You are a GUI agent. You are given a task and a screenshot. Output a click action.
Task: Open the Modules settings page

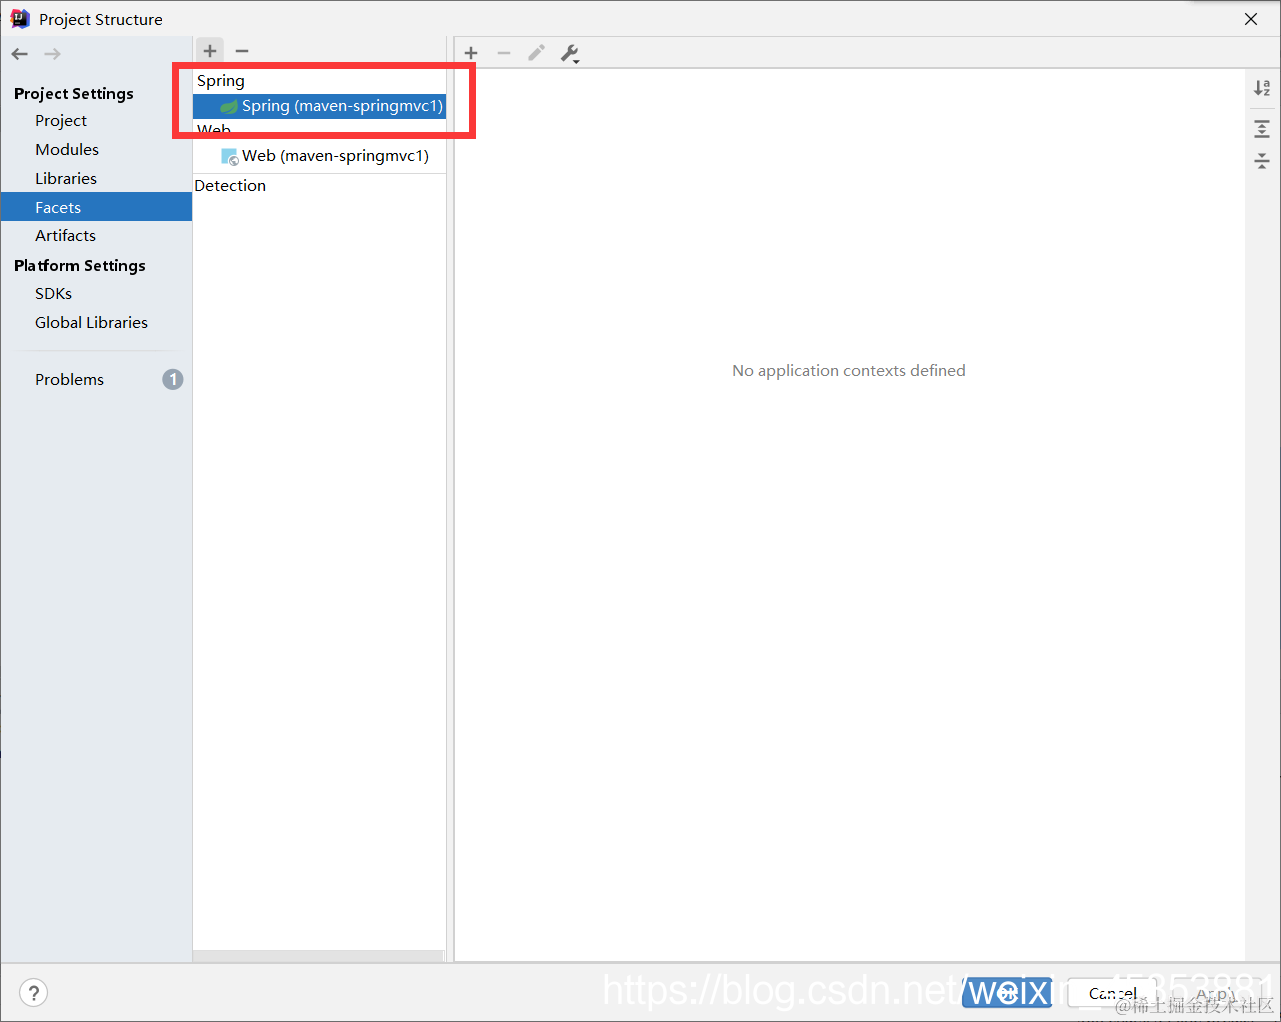(67, 149)
